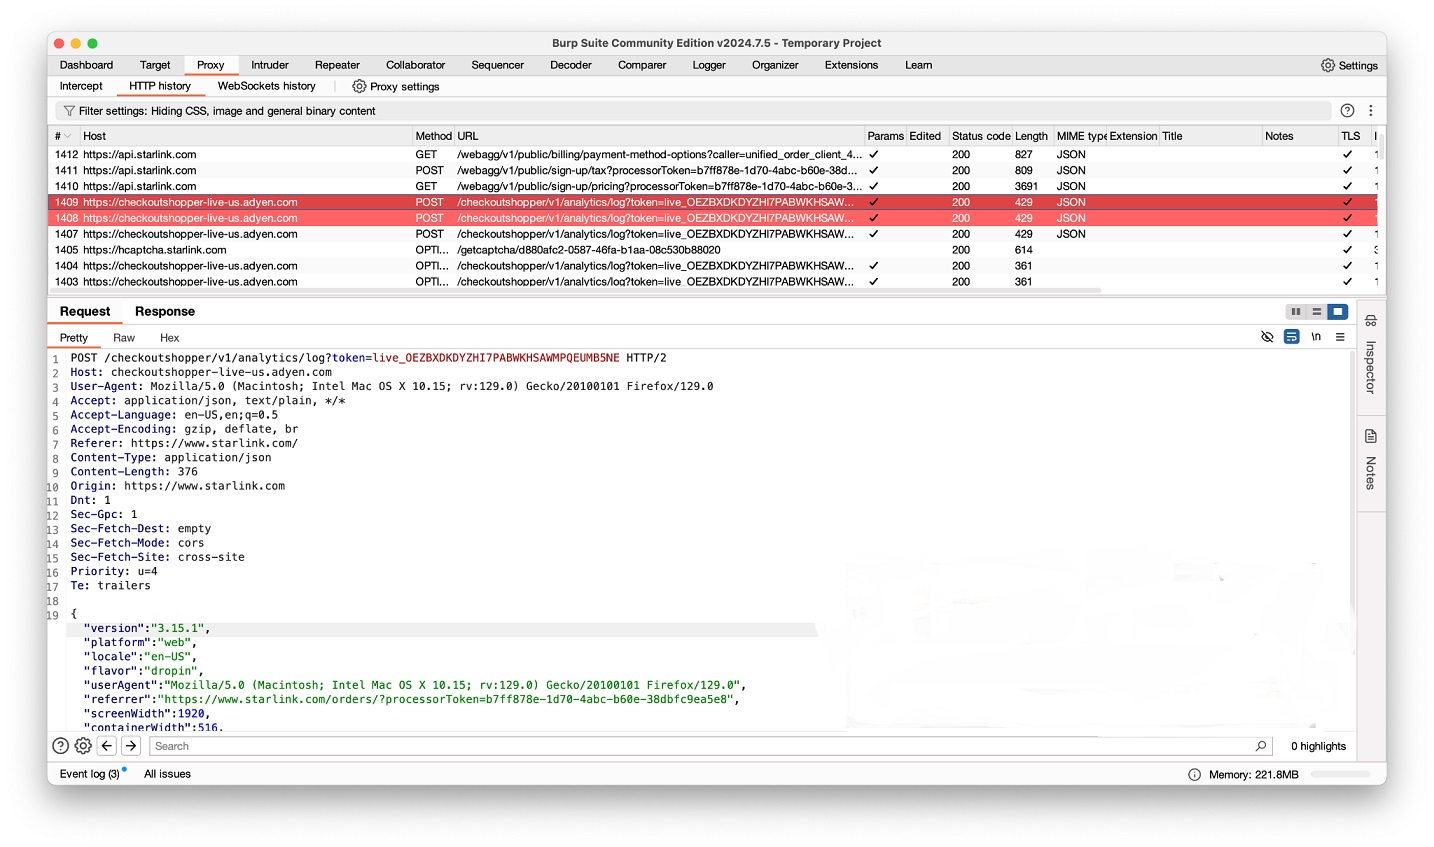Screen dimensions: 1434x847
Task: Toggle line wrap in message editor
Action: [x=1291, y=337]
